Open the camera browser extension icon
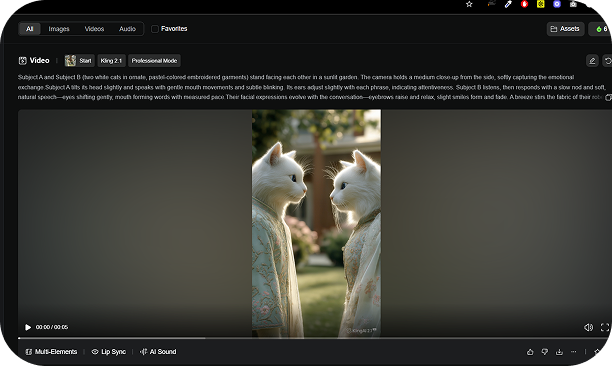This screenshot has width=612, height=366. (573, 4)
